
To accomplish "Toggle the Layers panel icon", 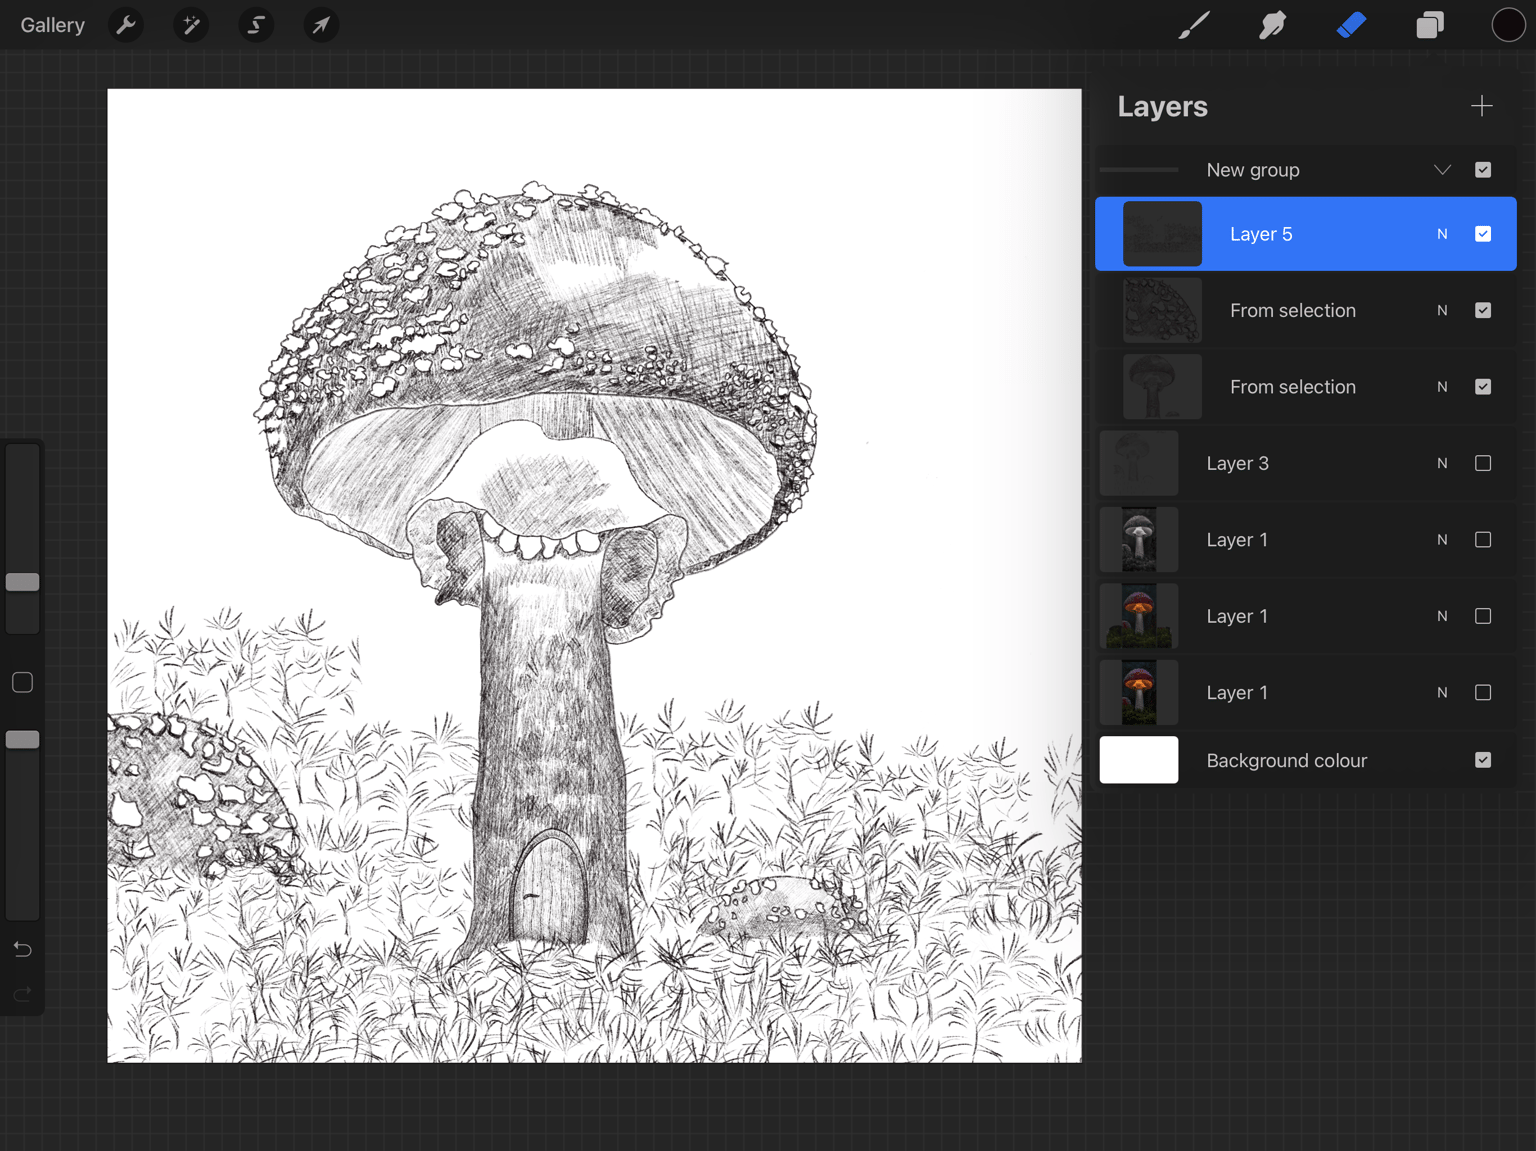I will point(1430,25).
